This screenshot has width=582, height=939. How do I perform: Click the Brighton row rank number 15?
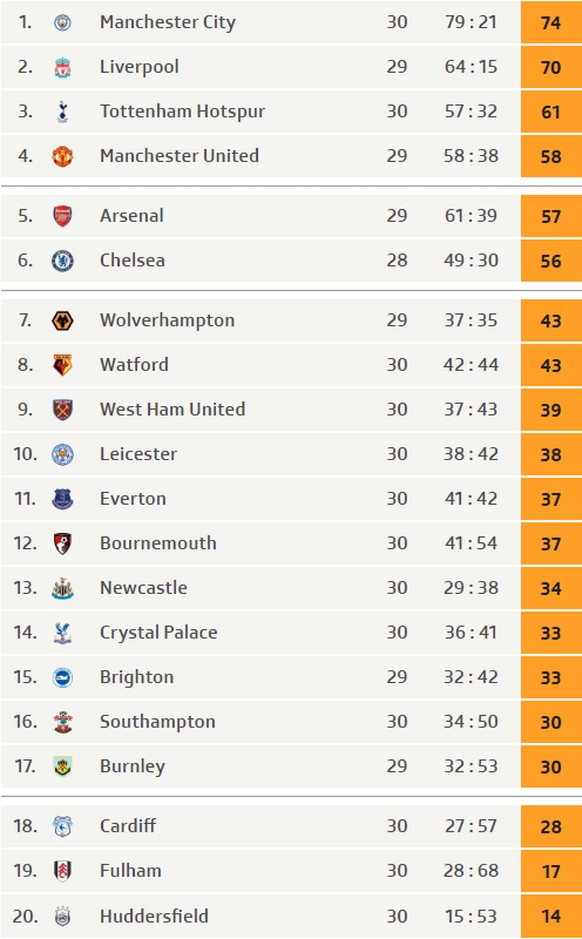pyautogui.click(x=25, y=677)
